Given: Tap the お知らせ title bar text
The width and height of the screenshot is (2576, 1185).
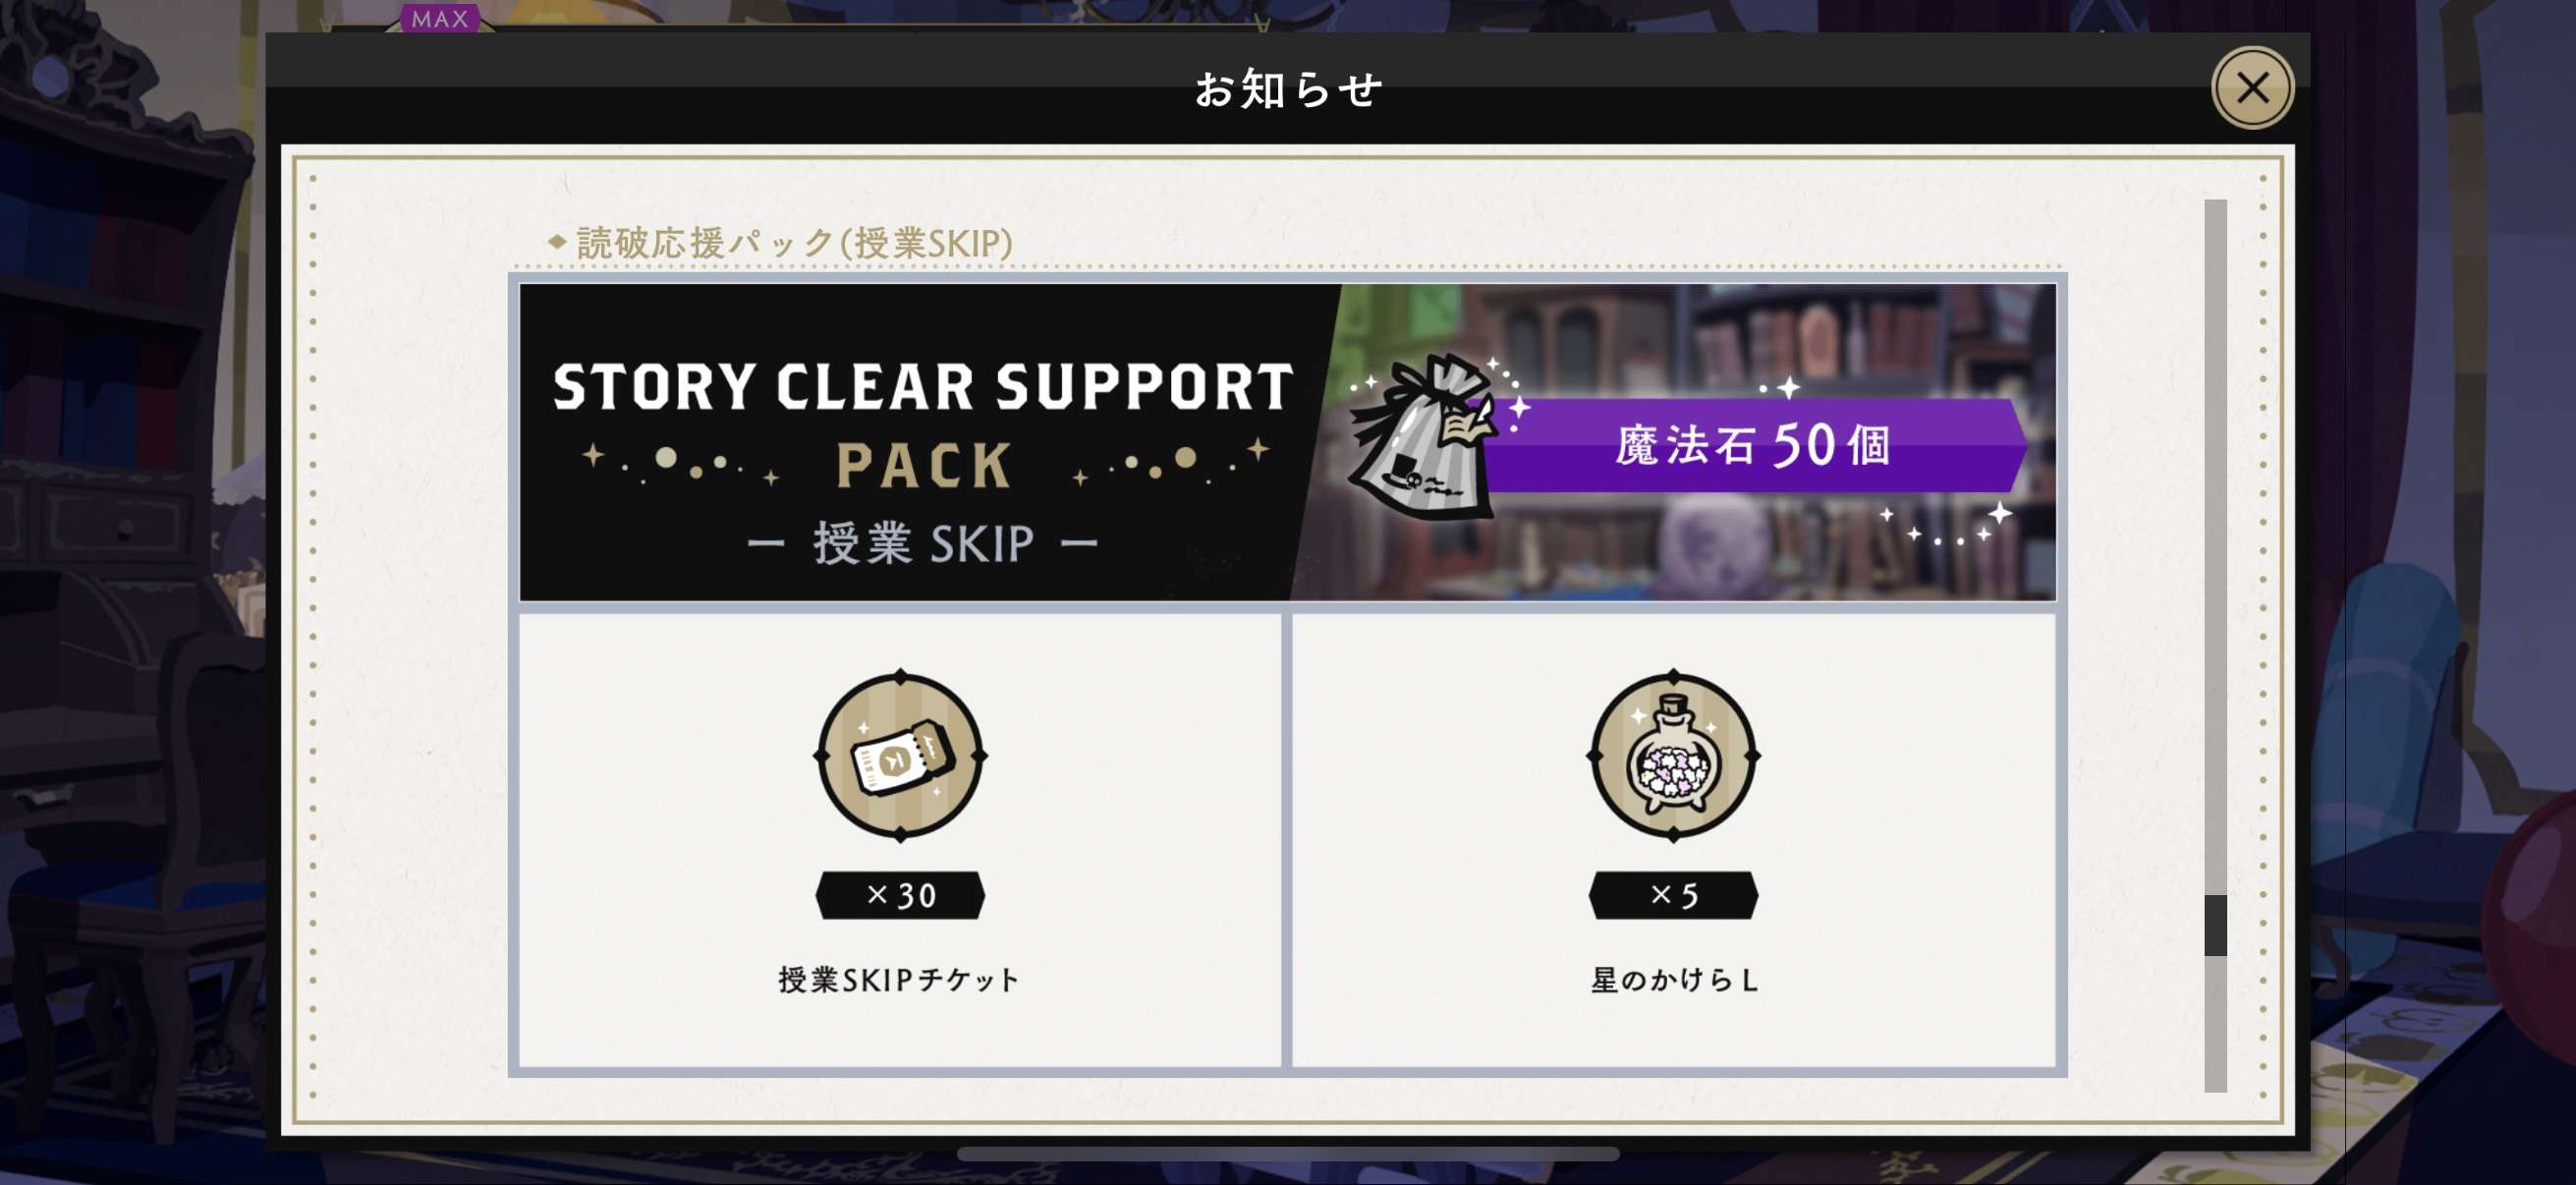Looking at the screenshot, I should [x=1289, y=90].
